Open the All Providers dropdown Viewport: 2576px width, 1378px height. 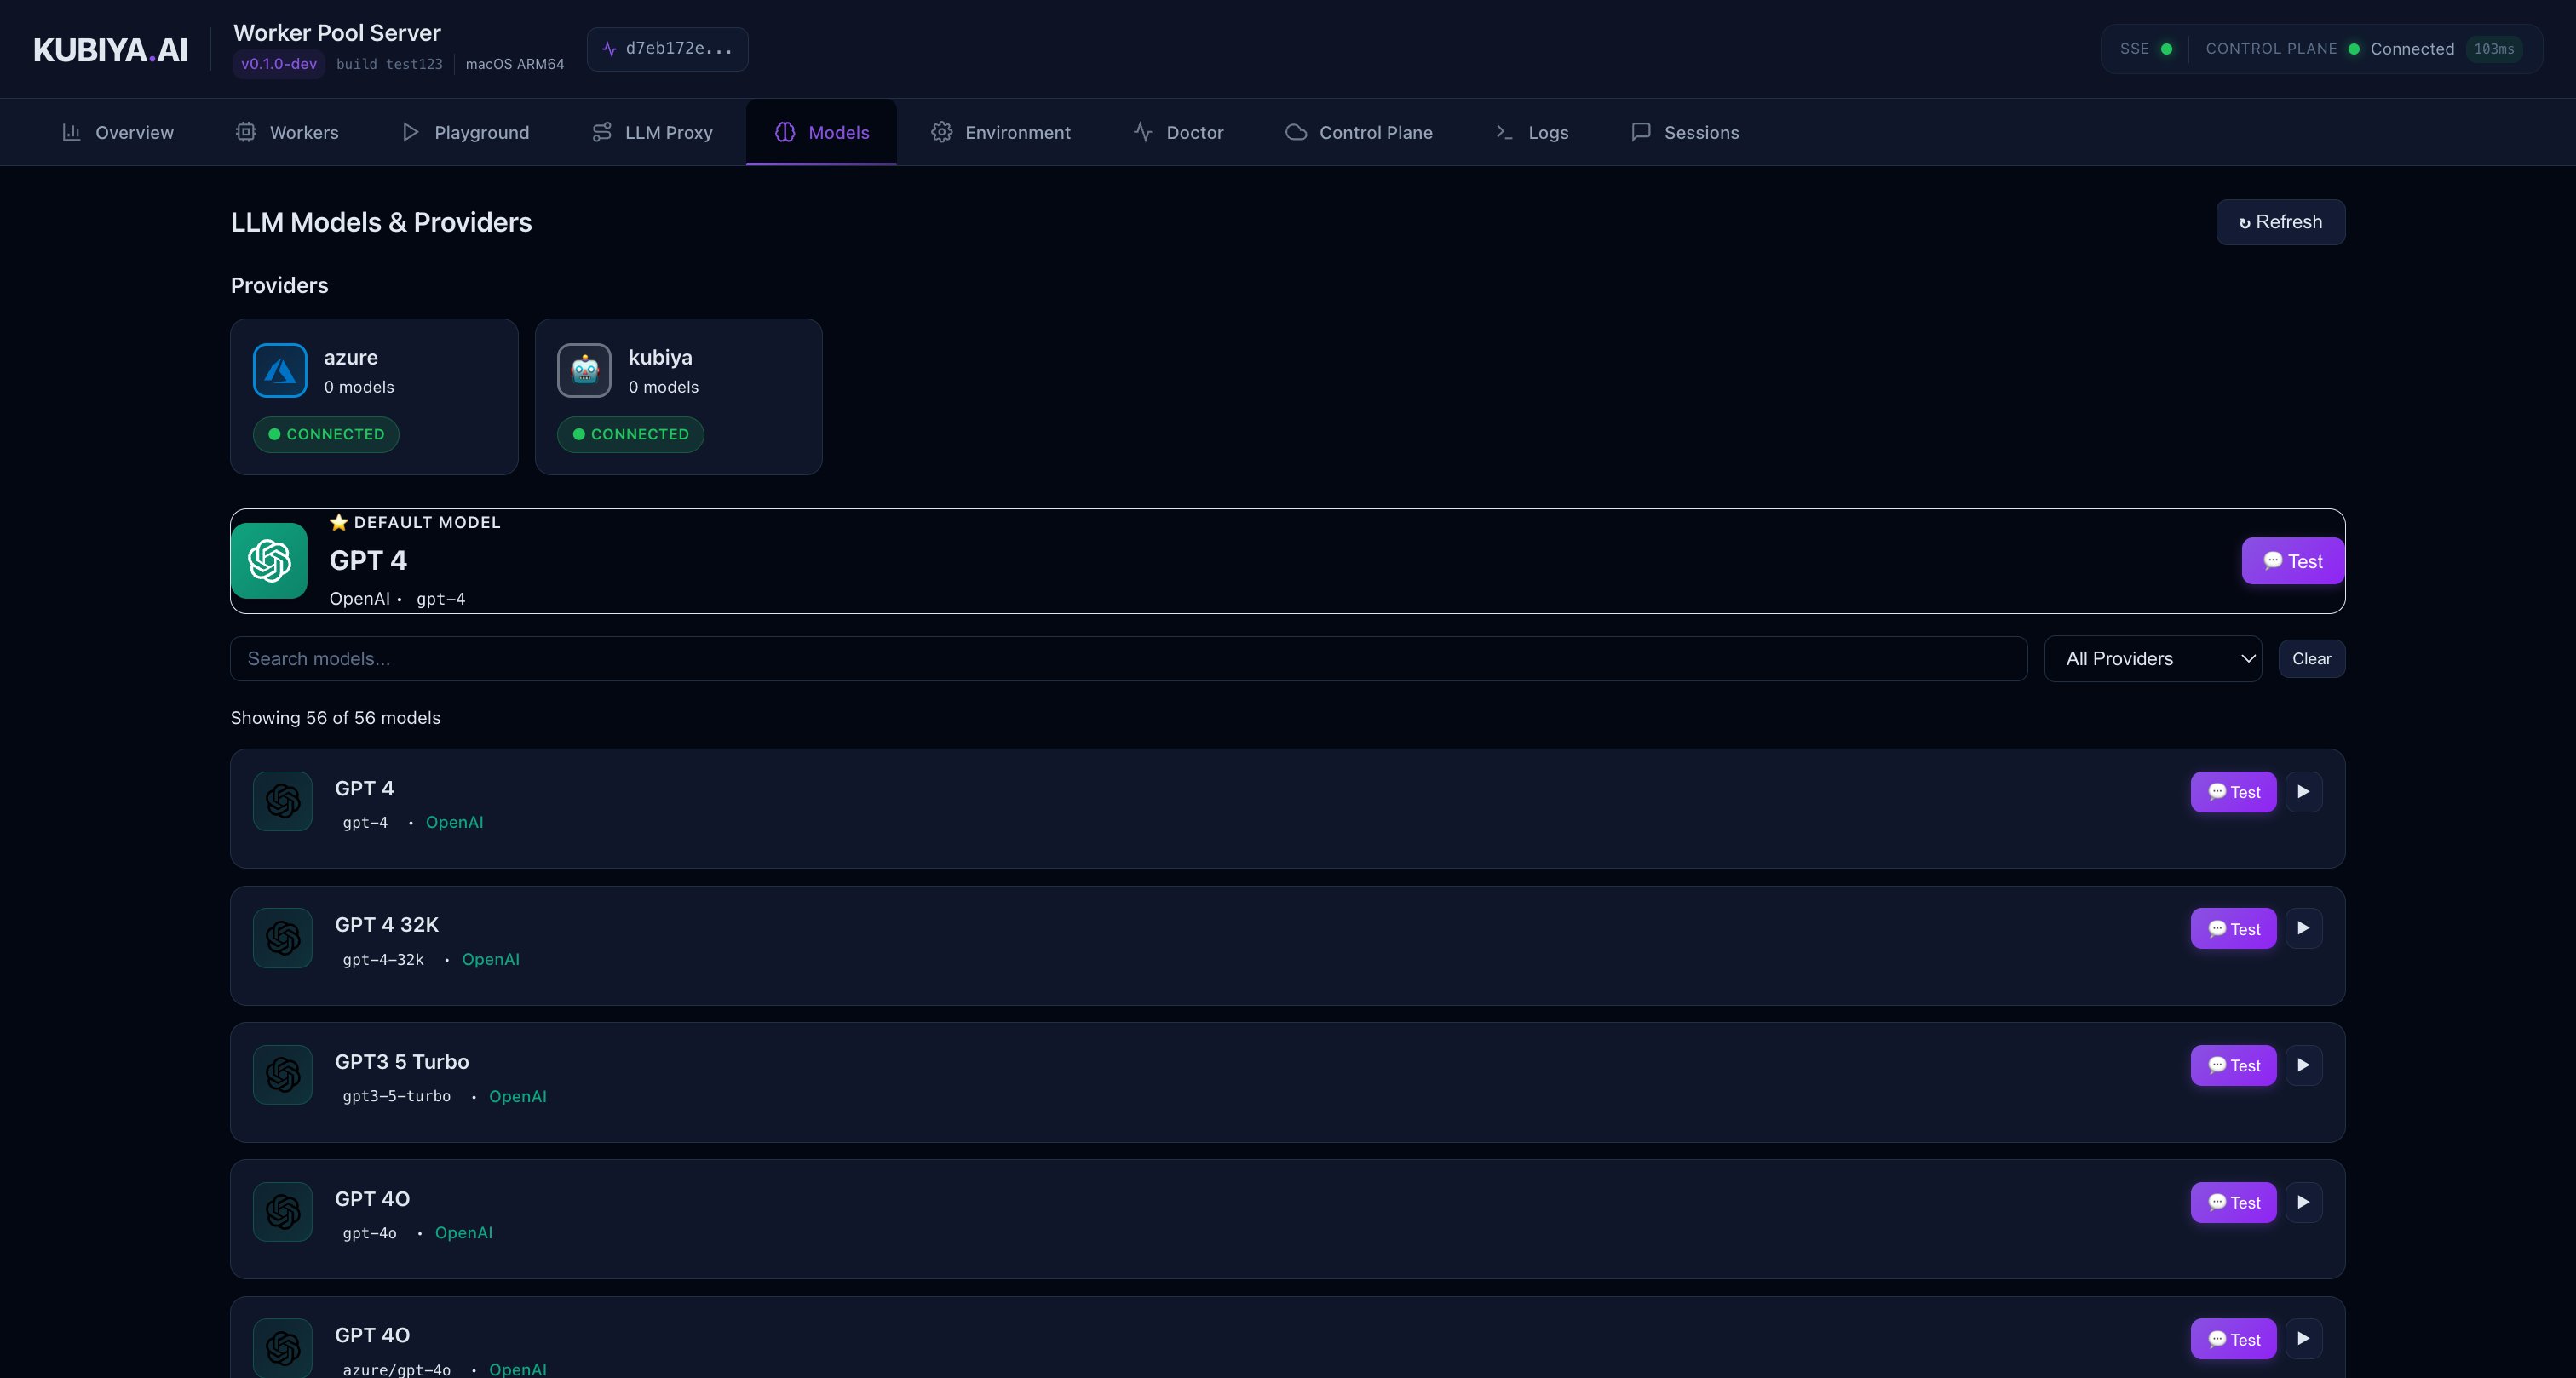click(x=2153, y=659)
